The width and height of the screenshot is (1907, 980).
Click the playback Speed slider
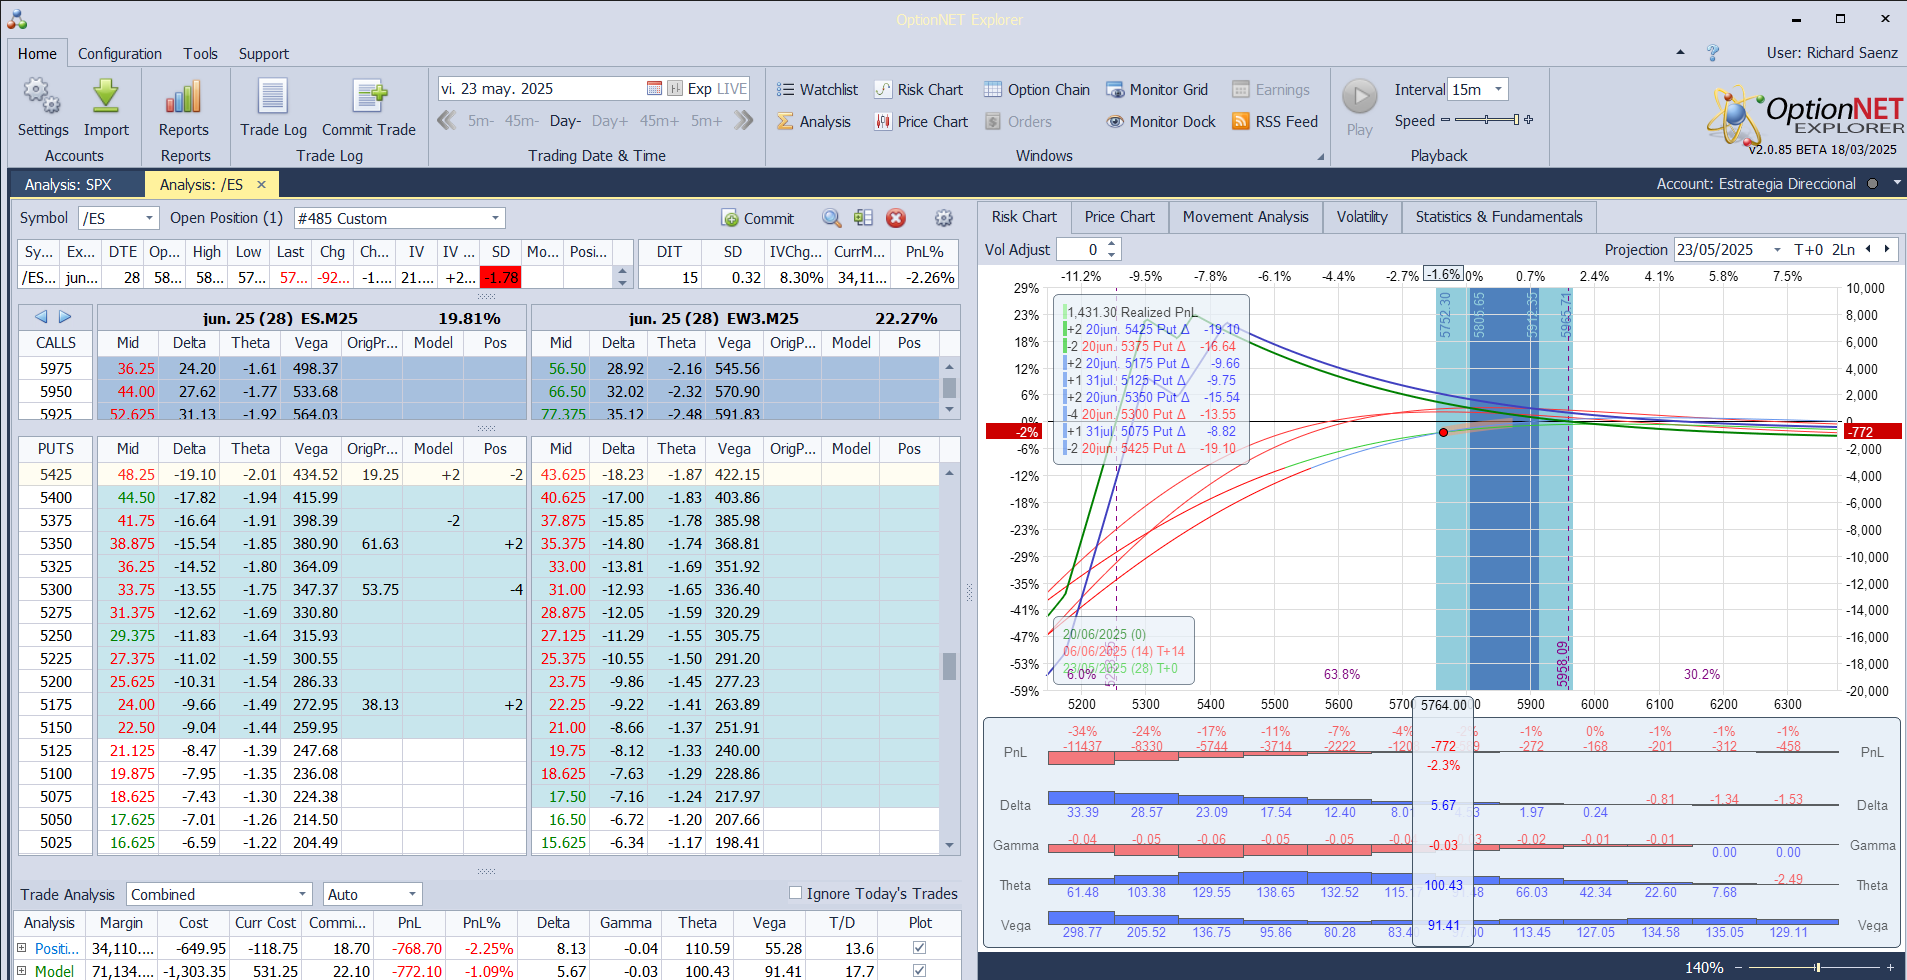[1485, 120]
